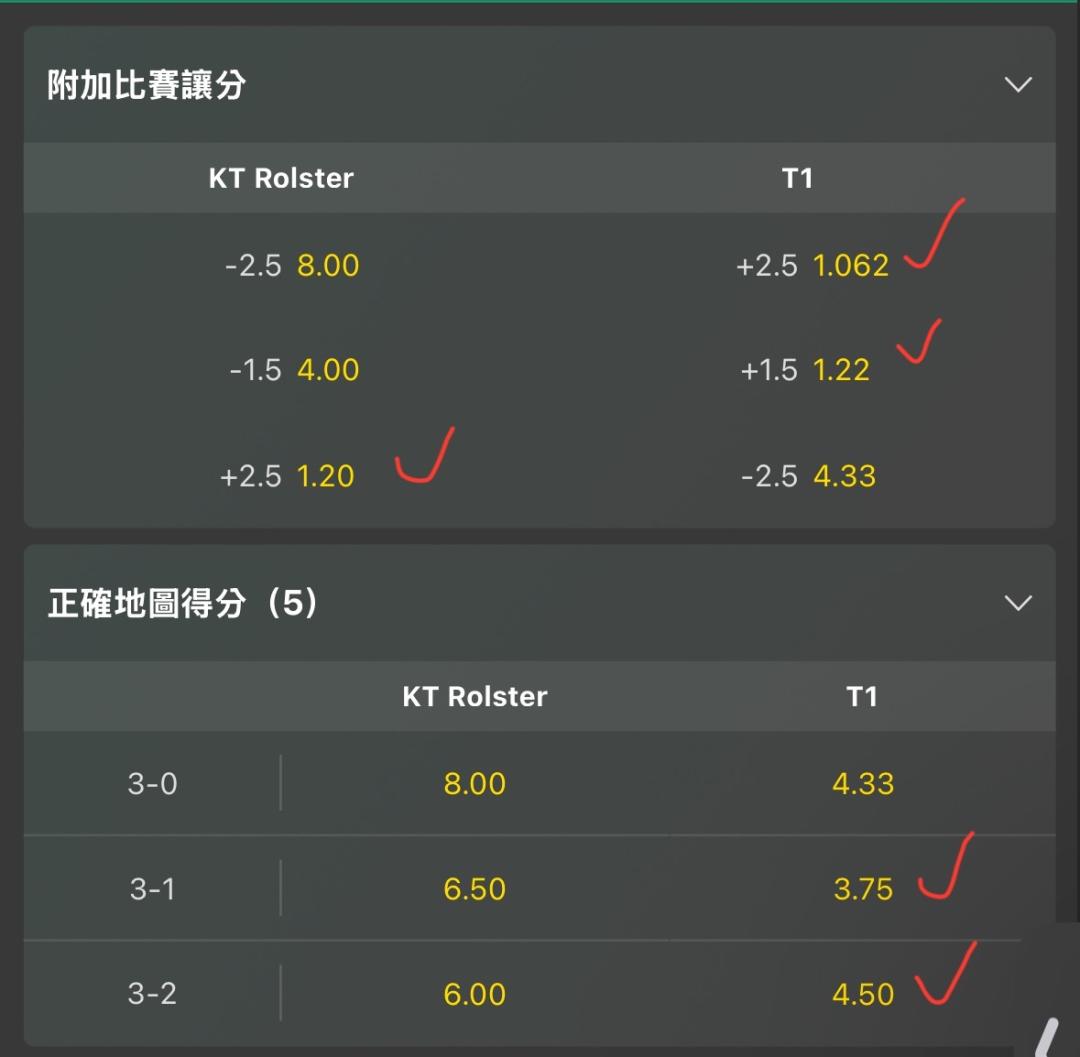
Task: Pick KT Rolster -1.5 at 4.00
Action: (x=293, y=370)
